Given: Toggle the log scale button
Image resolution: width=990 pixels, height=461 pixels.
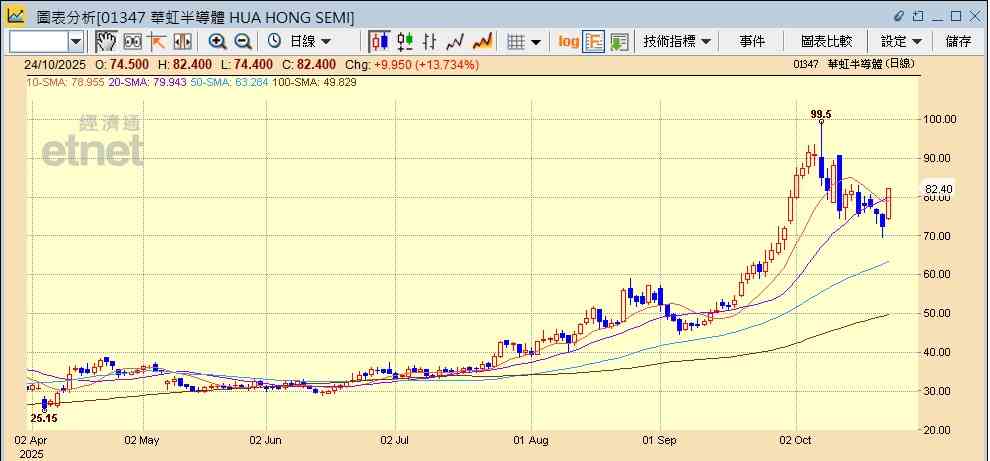Looking at the screenshot, I should coord(568,41).
